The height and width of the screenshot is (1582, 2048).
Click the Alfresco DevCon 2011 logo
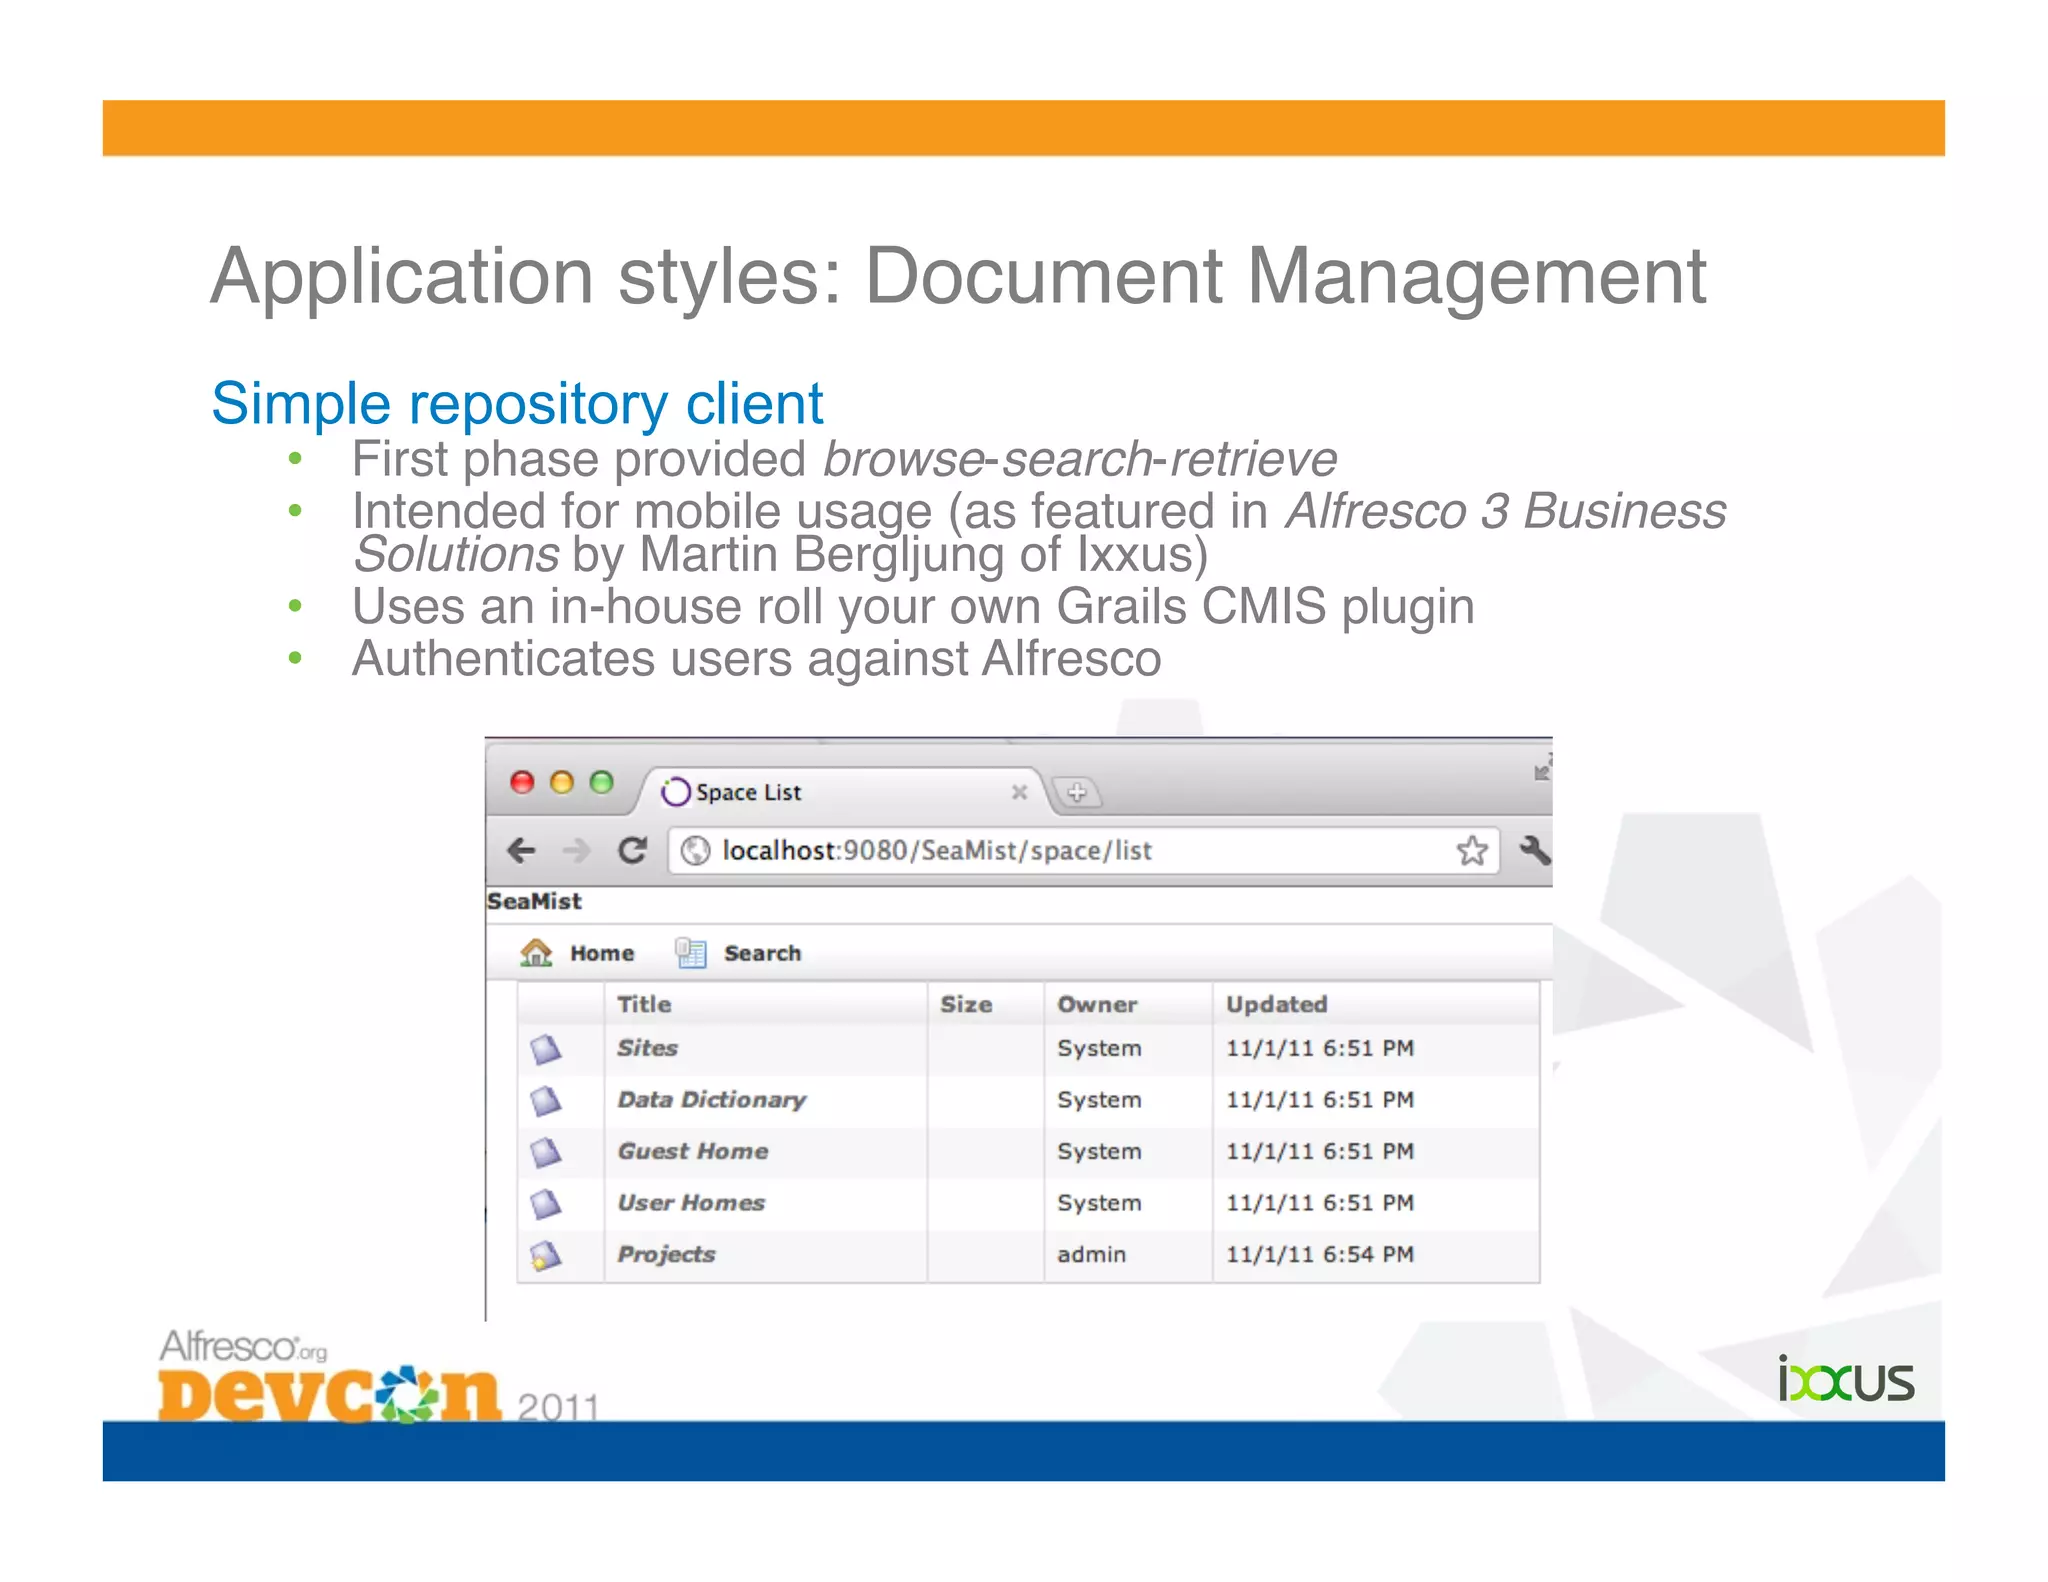[x=380, y=1376]
